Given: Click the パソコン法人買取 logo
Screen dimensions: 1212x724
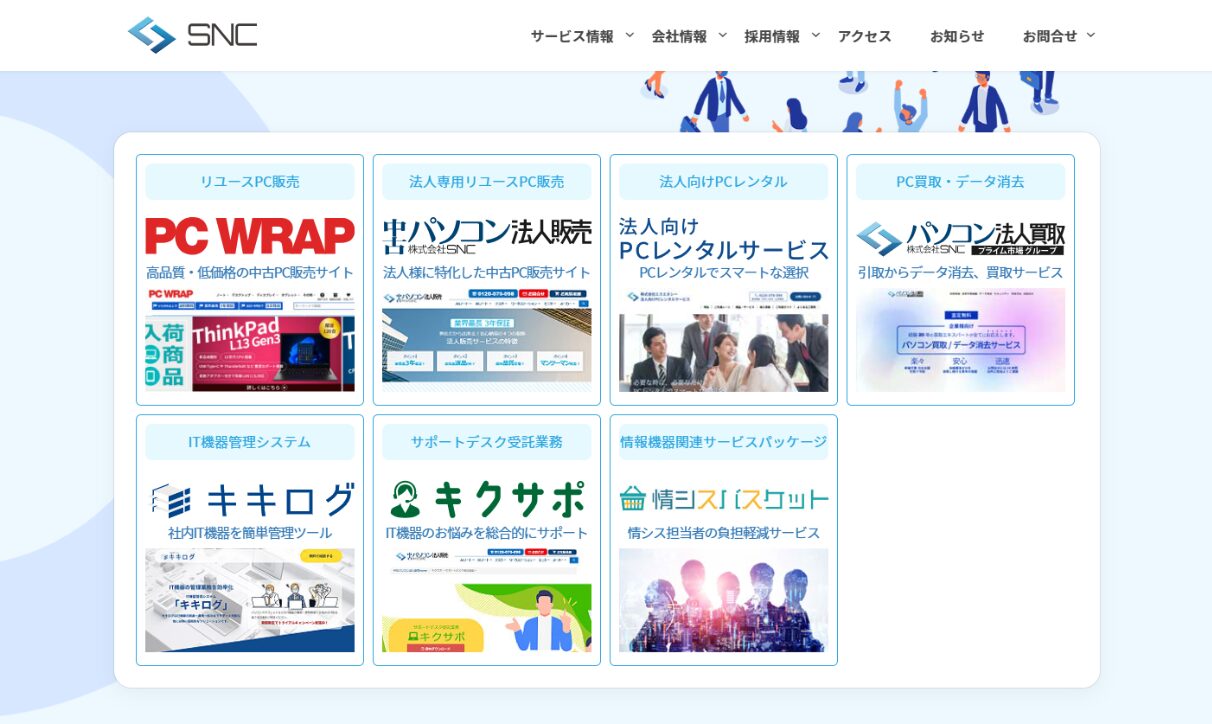Looking at the screenshot, I should (961, 238).
